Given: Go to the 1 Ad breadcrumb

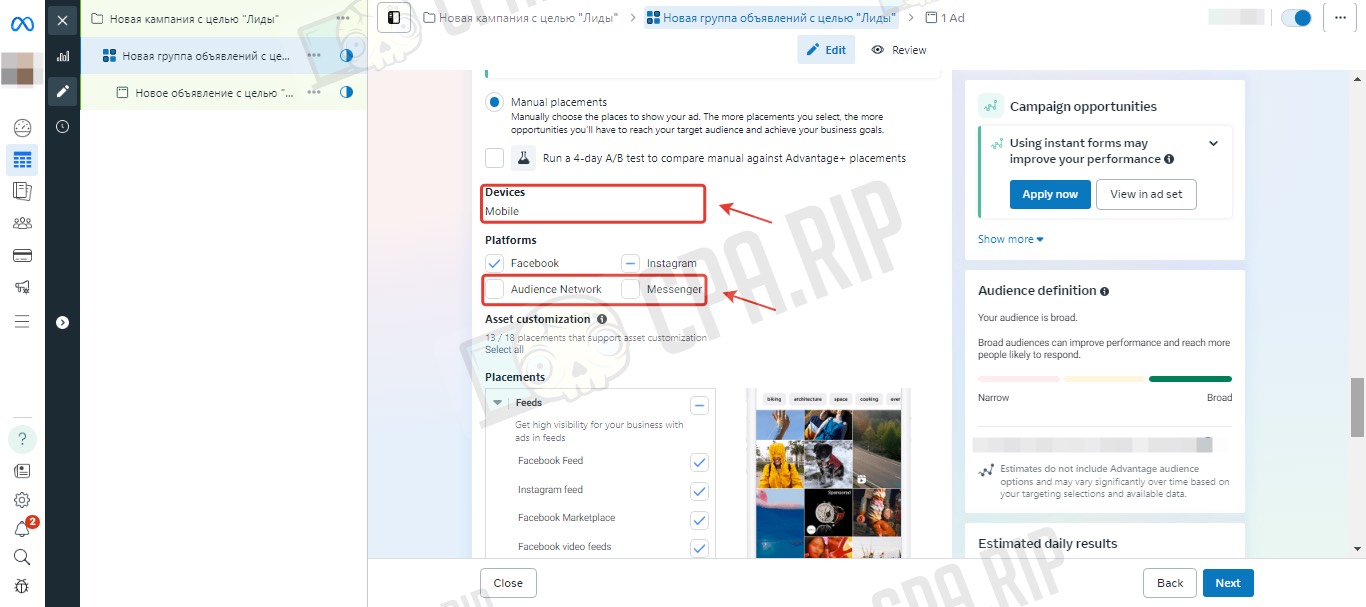Looking at the screenshot, I should click(945, 18).
